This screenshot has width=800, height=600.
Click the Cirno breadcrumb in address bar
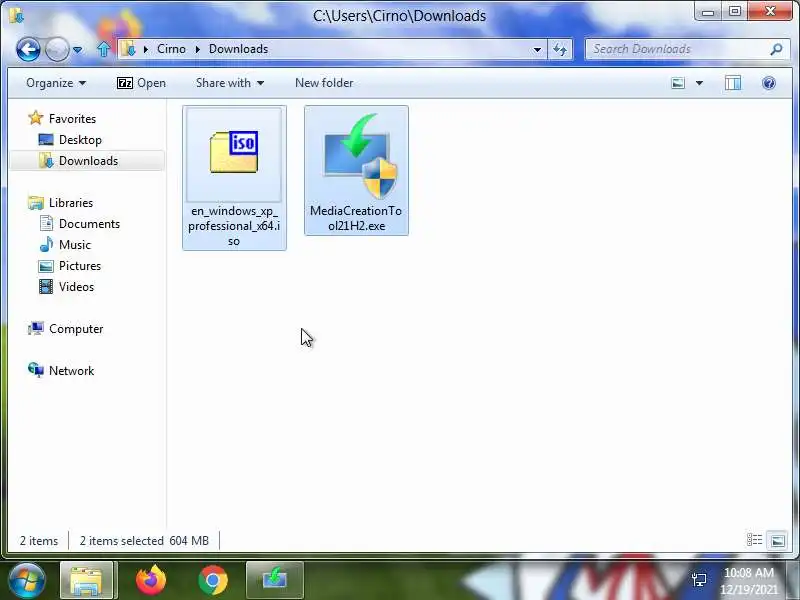click(x=171, y=49)
